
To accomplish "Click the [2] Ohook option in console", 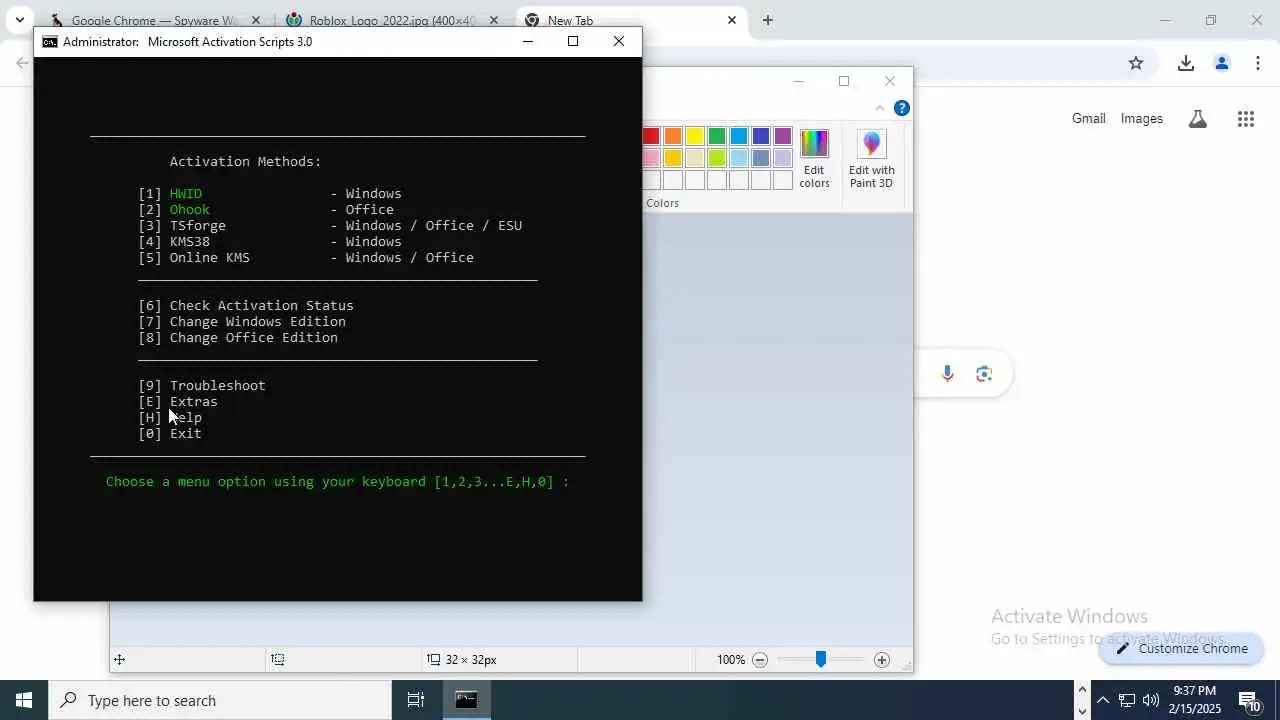I will [x=266, y=209].
